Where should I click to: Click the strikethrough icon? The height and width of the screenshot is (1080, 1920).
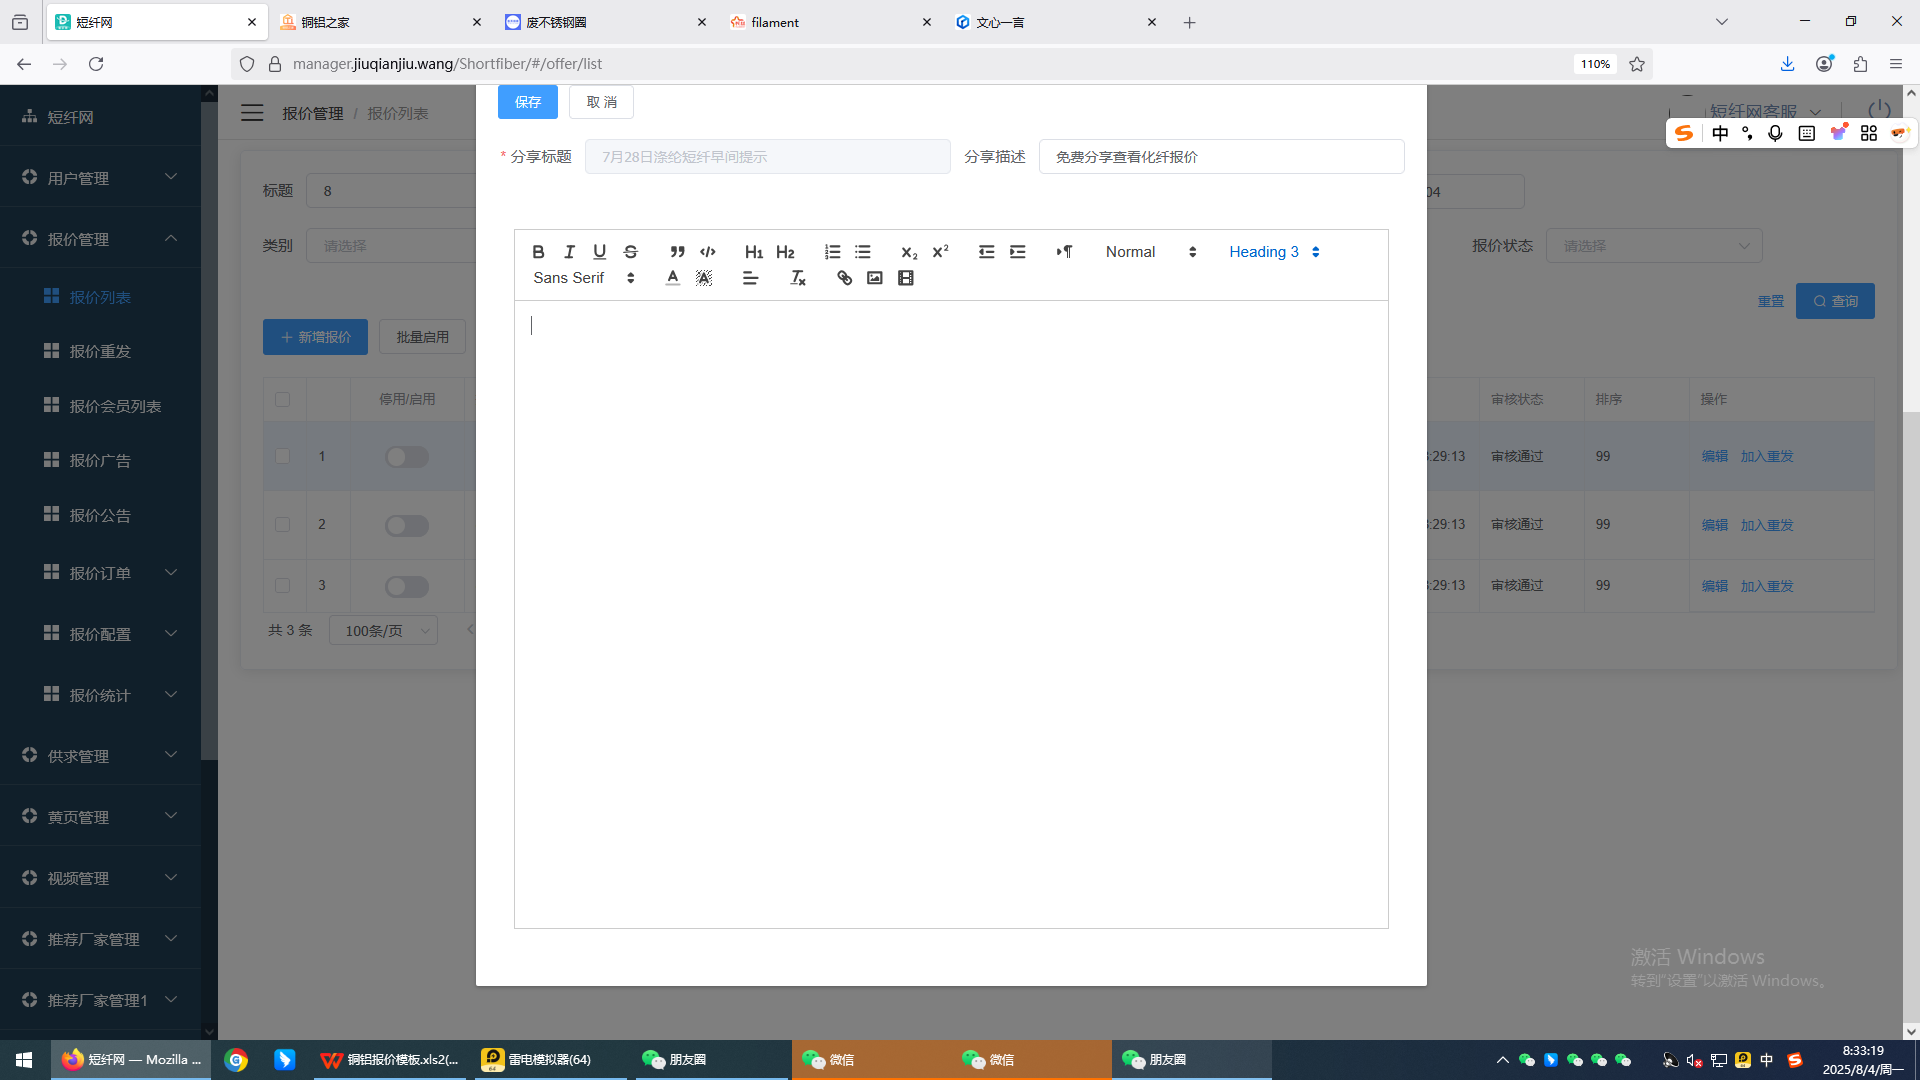630,252
